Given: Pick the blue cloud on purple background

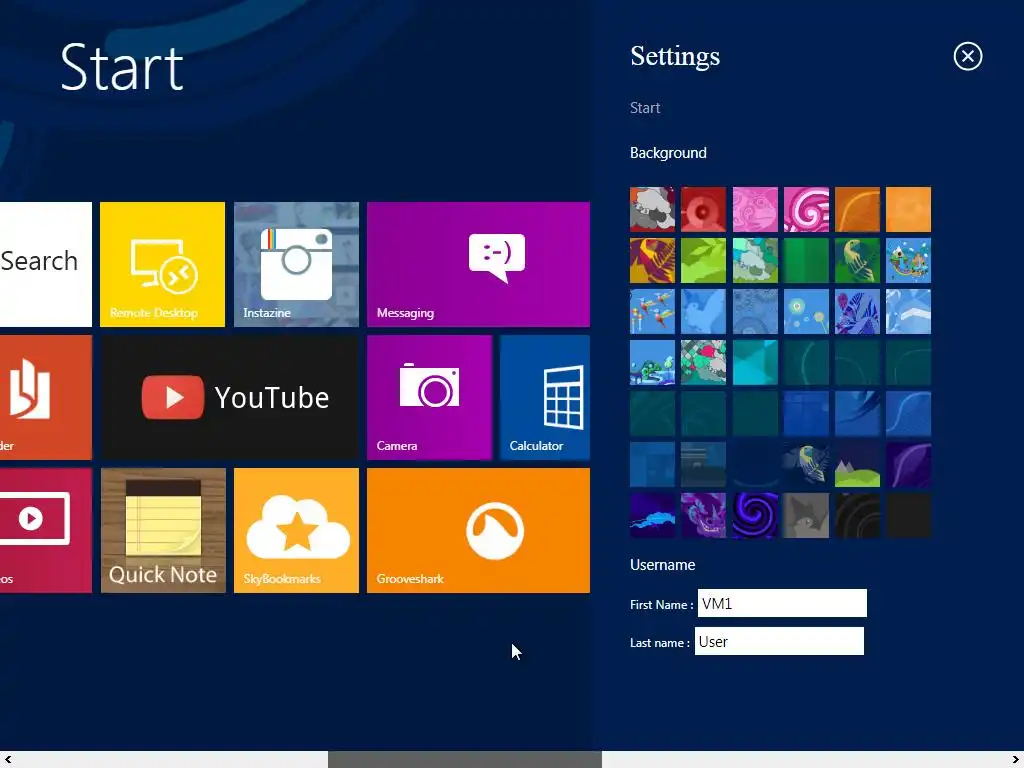Looking at the screenshot, I should pyautogui.click(x=652, y=515).
